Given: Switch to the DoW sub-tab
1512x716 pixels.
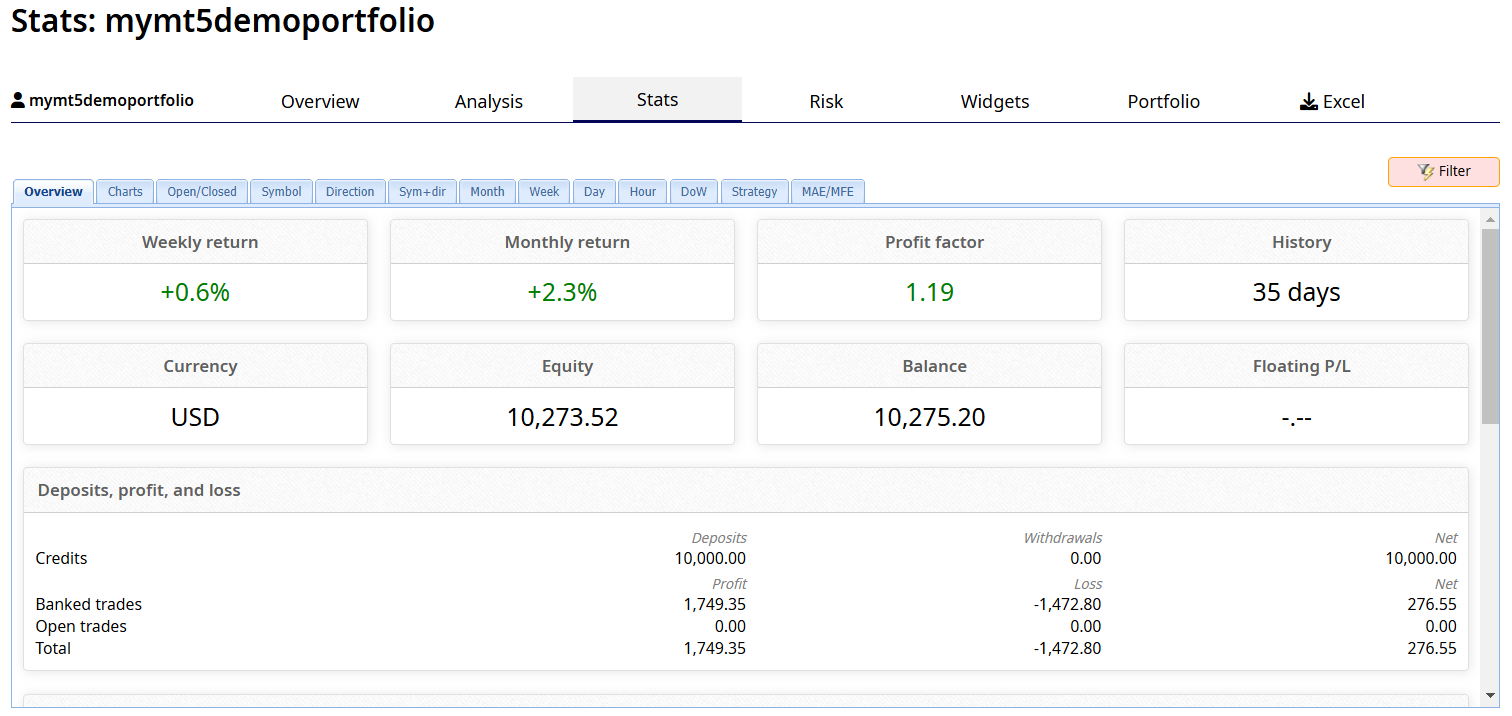Looking at the screenshot, I should [694, 191].
